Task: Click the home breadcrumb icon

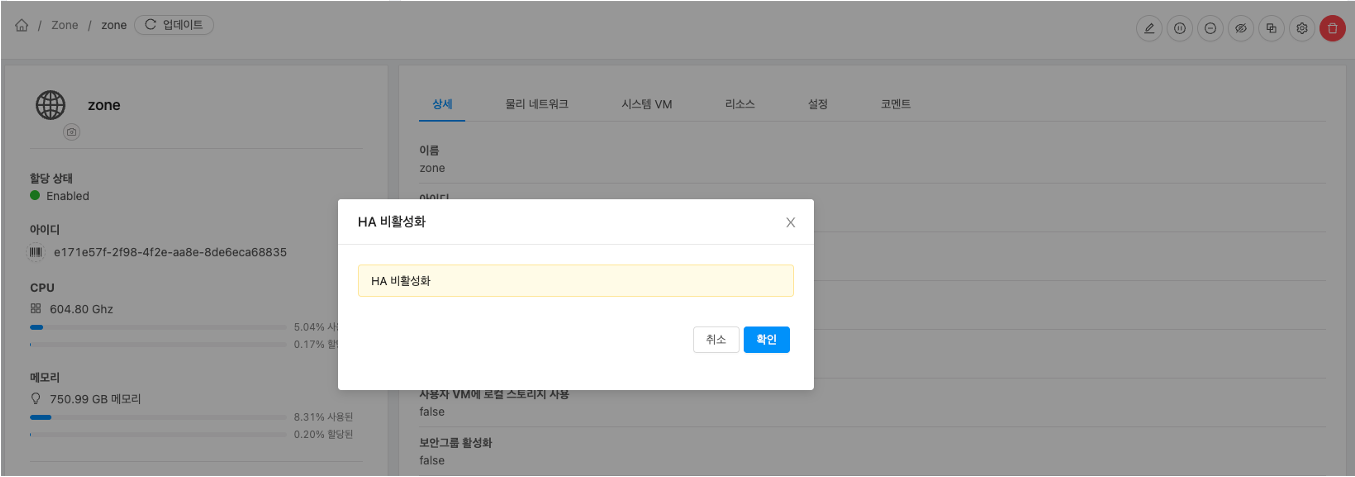Action: [x=21, y=25]
